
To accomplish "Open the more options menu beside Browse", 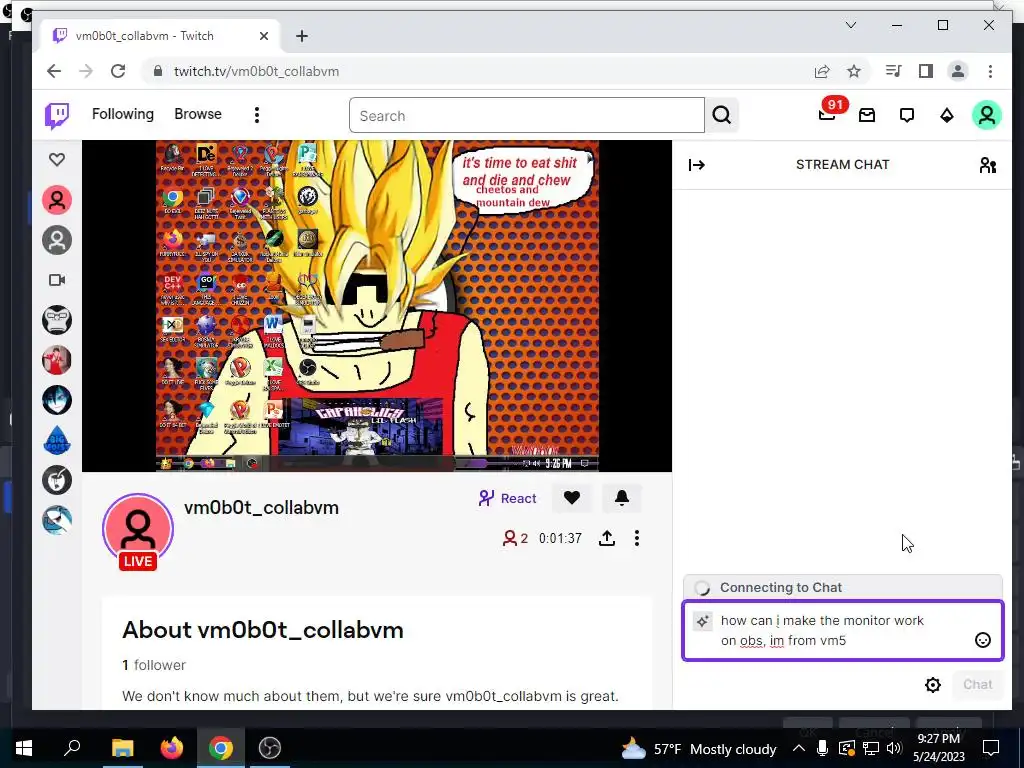I will tap(257, 115).
